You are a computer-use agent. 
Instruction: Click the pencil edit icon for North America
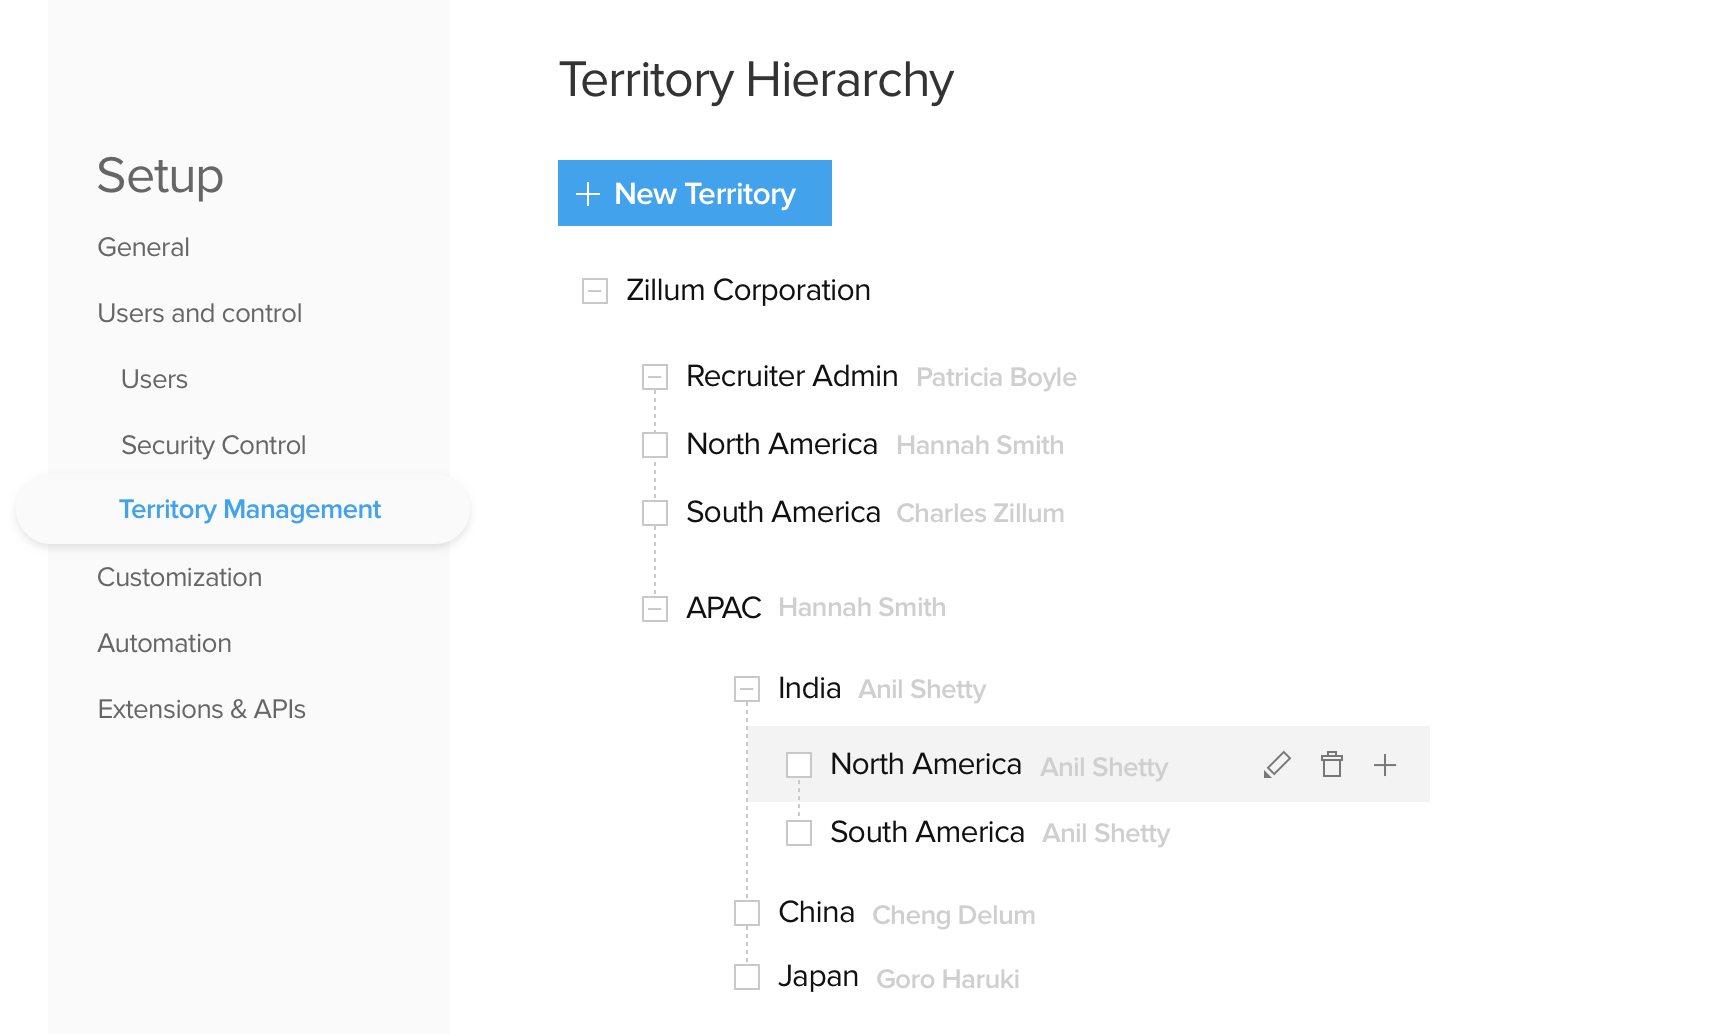coord(1277,765)
